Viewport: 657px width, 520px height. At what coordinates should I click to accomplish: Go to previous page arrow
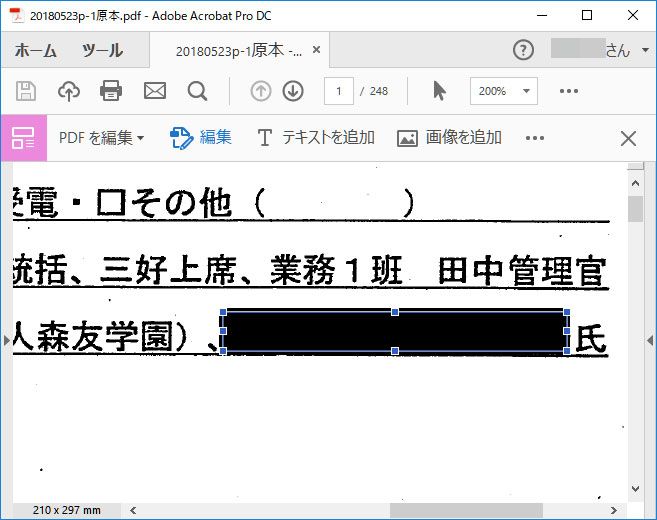pyautogui.click(x=261, y=91)
